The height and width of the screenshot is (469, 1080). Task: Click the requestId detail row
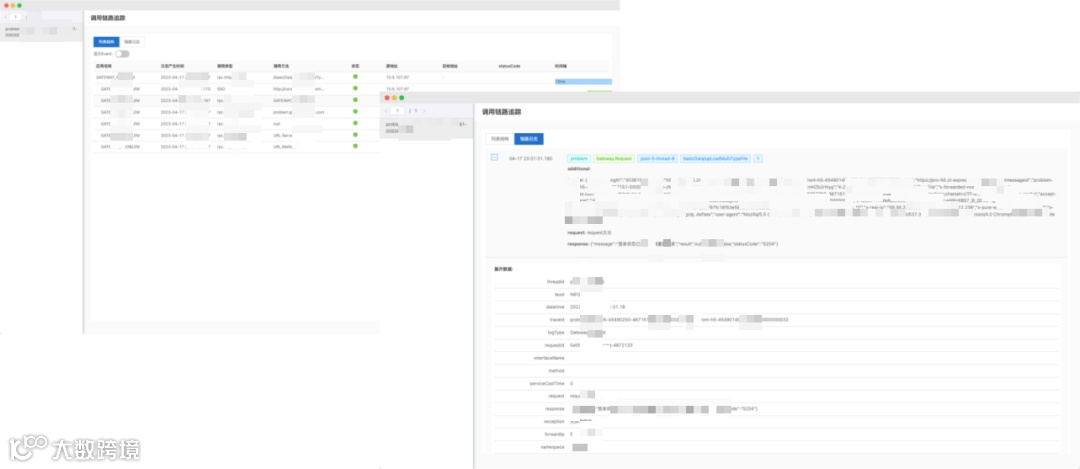pos(776,345)
